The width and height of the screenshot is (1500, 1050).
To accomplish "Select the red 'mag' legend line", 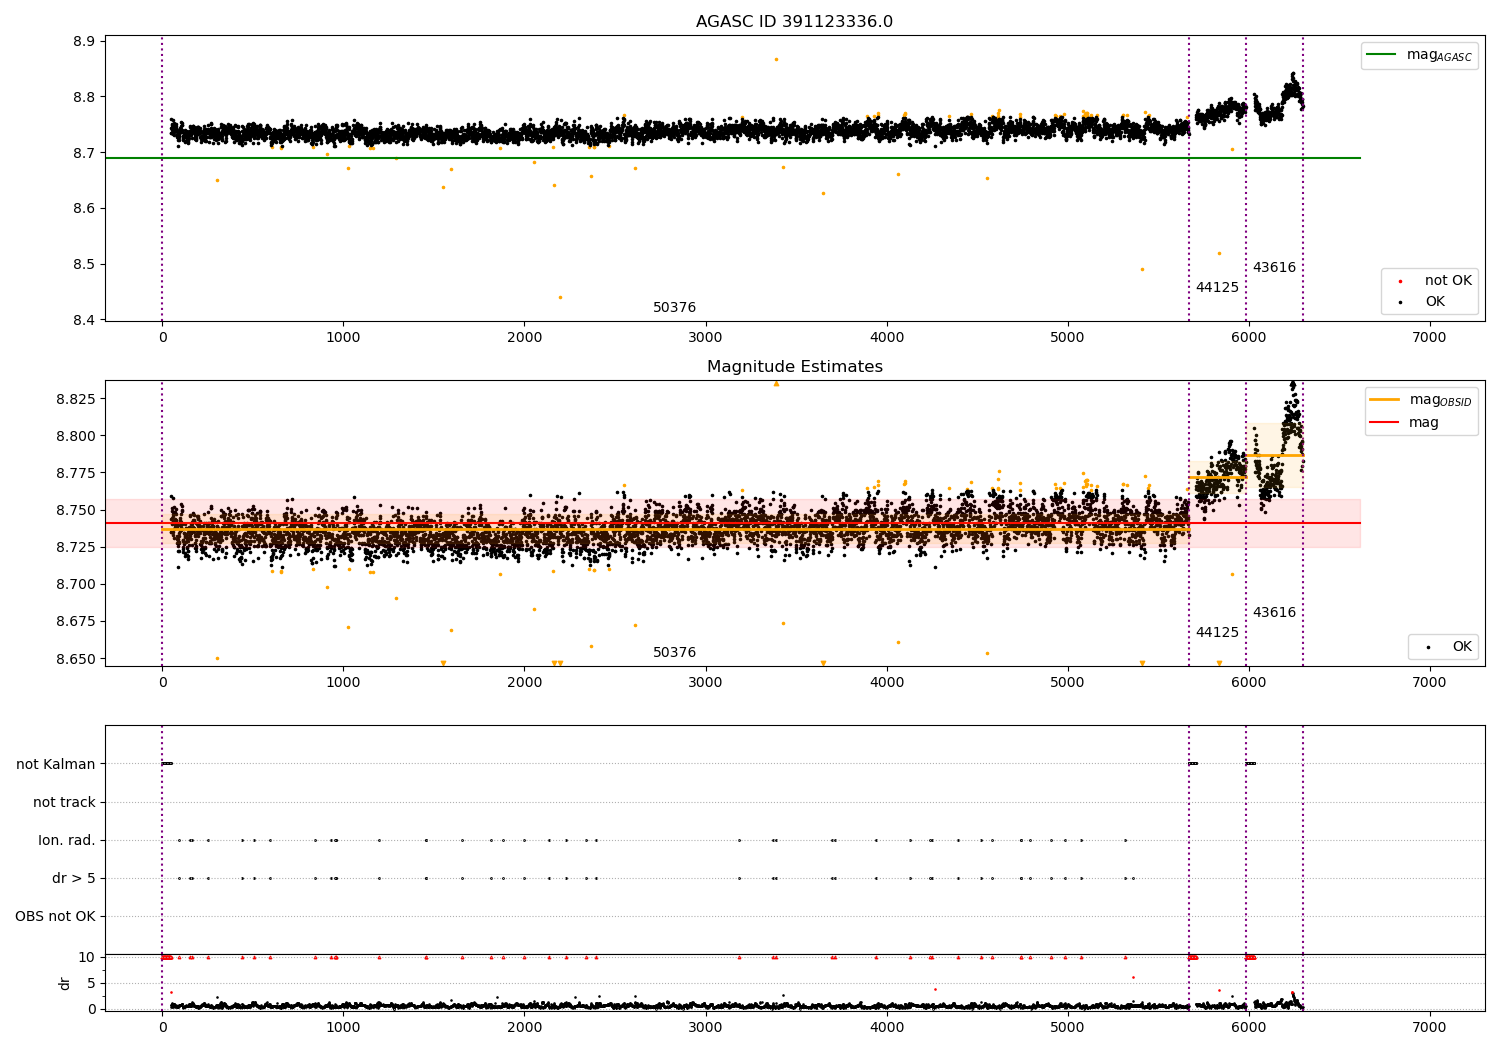I will [1385, 422].
